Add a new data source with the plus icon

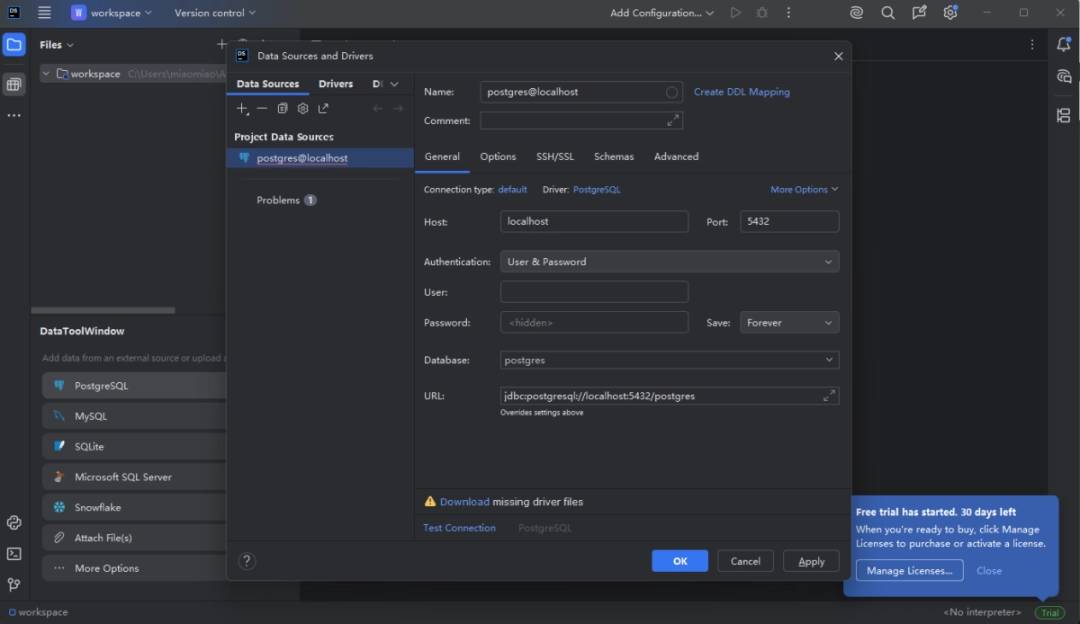[x=242, y=108]
